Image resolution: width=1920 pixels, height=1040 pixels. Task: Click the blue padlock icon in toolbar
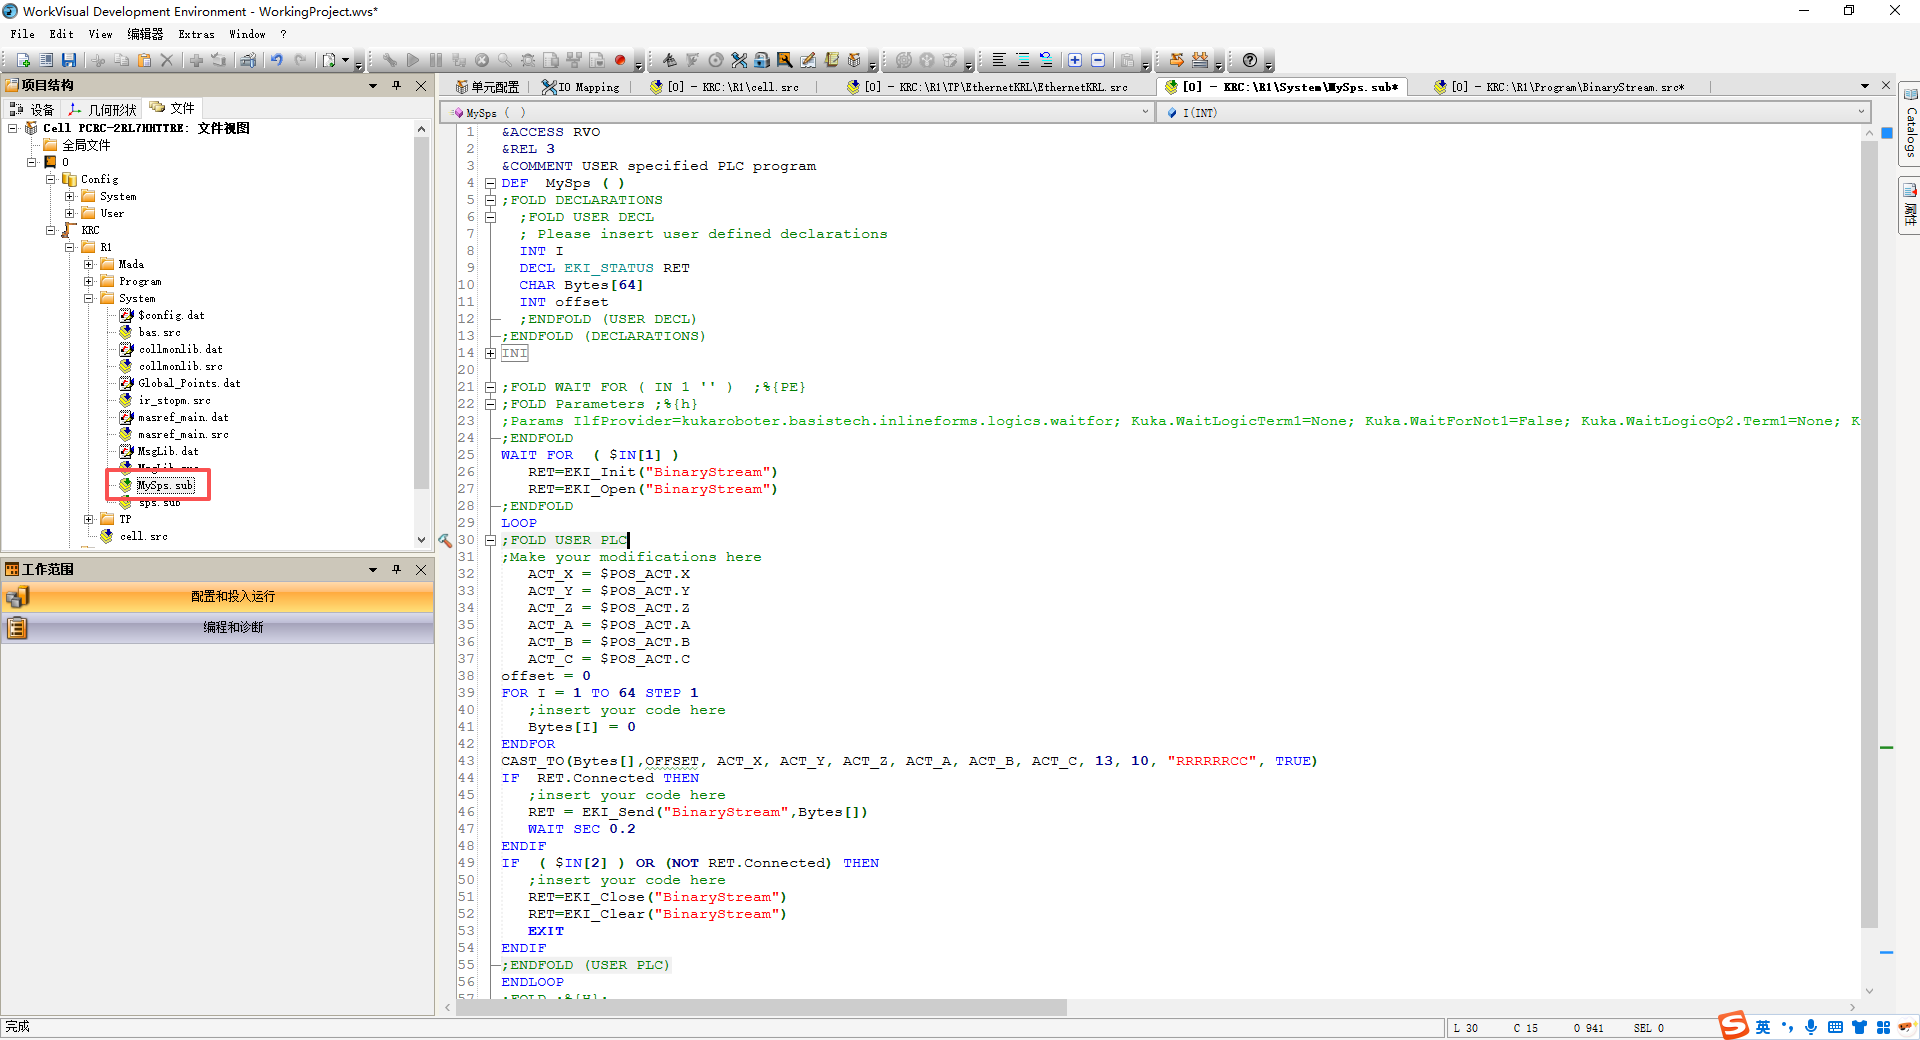(x=762, y=61)
